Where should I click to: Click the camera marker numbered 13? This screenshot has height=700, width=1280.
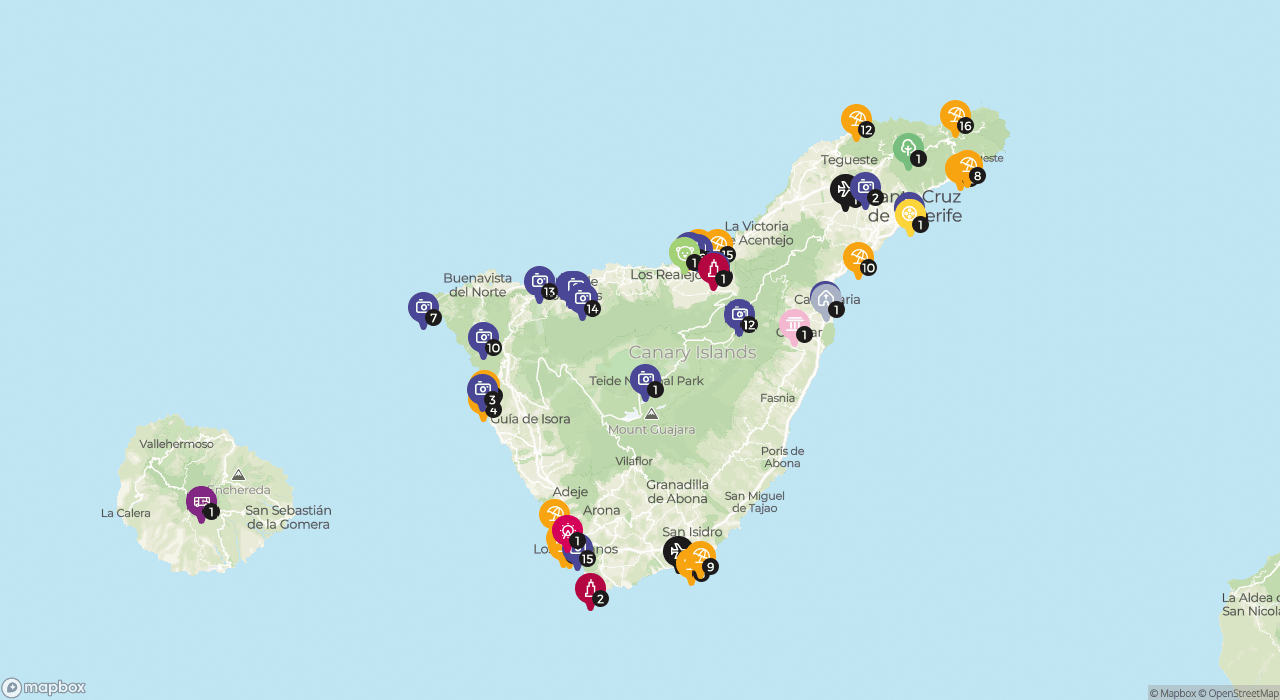pos(539,281)
